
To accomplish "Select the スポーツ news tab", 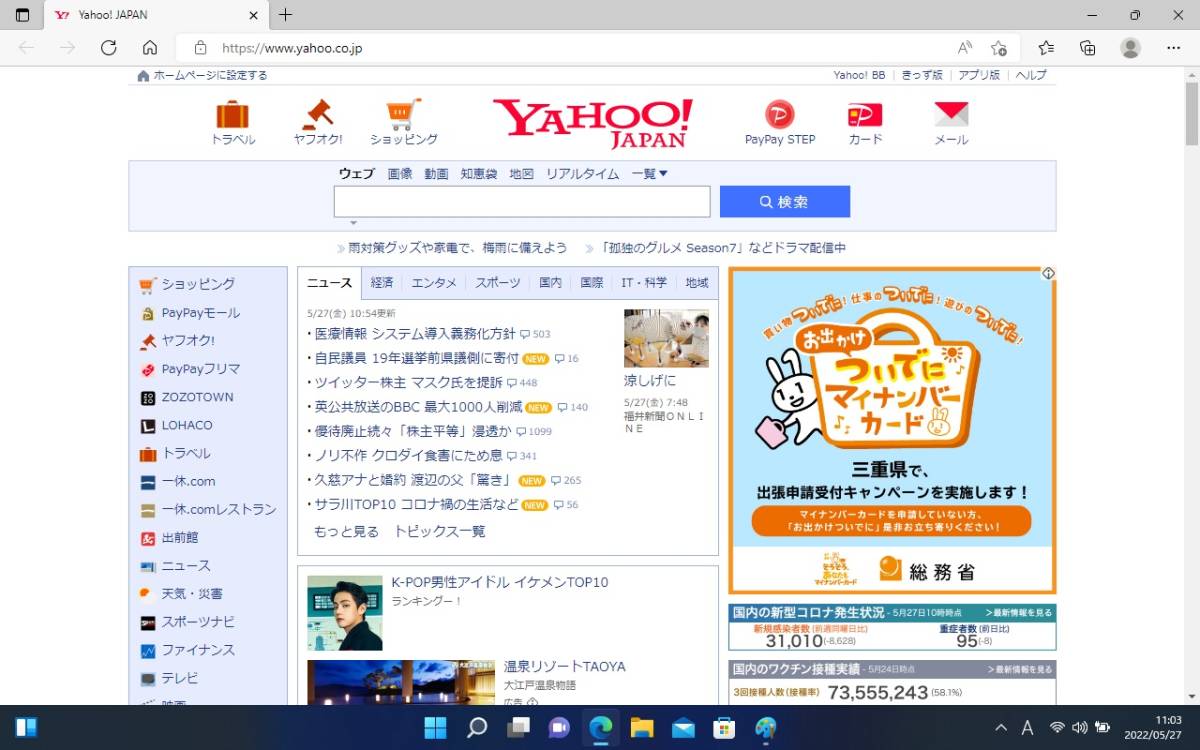I will (498, 283).
